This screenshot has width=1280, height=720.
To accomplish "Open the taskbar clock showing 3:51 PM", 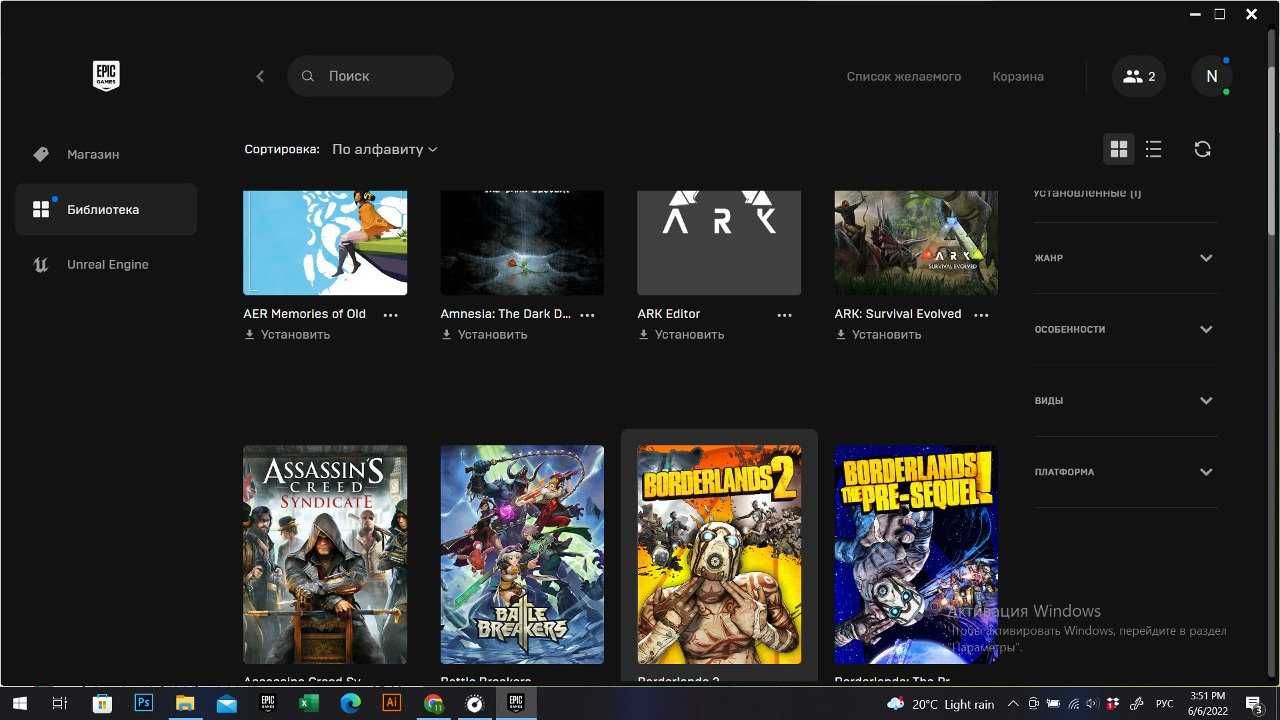I will pyautogui.click(x=1207, y=703).
